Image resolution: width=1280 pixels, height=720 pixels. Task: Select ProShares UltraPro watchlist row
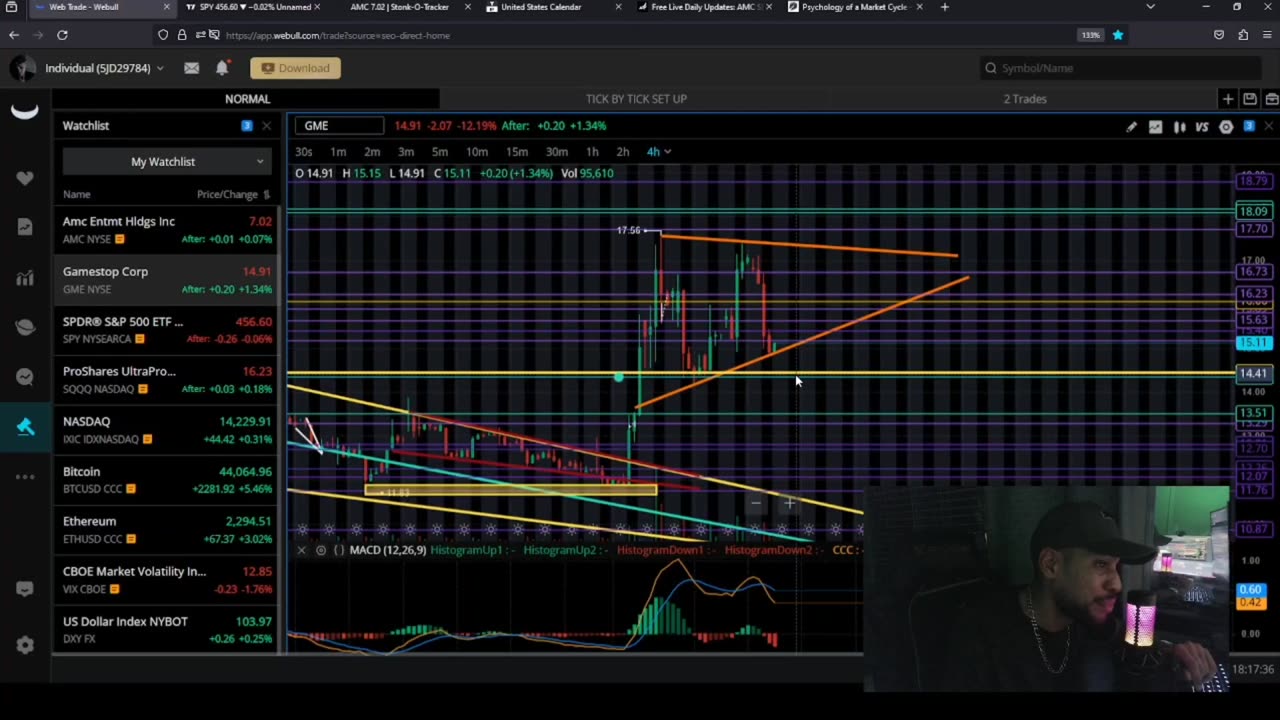point(166,380)
